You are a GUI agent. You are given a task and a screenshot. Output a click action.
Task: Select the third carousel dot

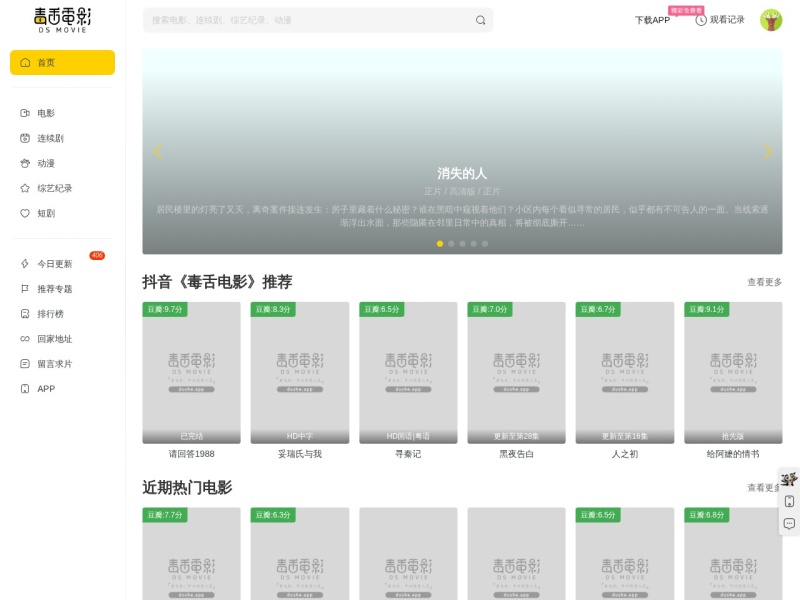tap(462, 244)
